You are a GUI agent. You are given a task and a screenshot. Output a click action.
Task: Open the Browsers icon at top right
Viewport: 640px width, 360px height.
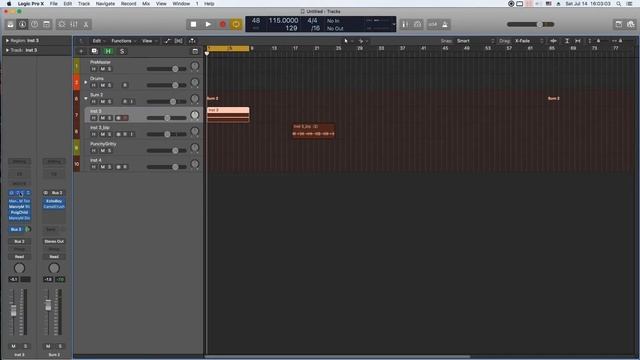(x=631, y=24)
